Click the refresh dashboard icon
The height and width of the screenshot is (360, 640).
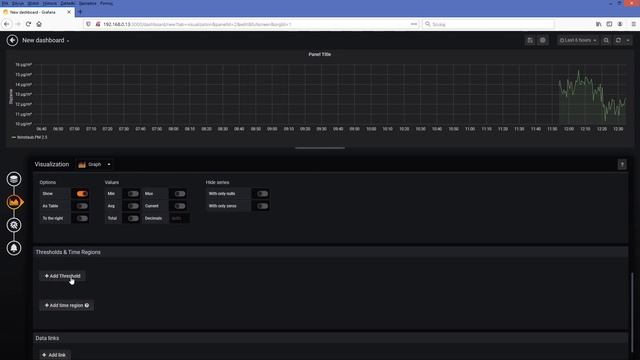click(x=618, y=40)
